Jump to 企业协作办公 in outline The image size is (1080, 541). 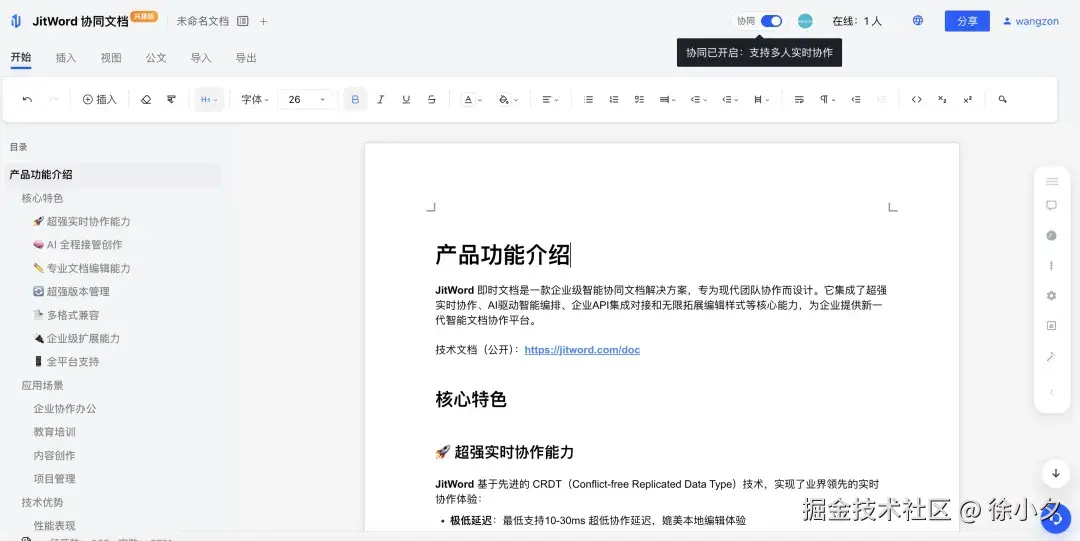[x=65, y=409]
